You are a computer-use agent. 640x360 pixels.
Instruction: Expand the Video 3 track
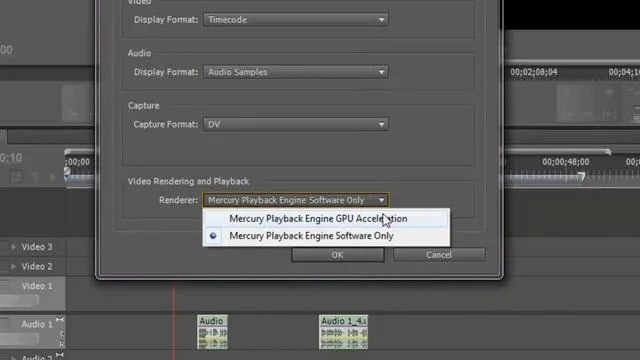click(13, 247)
